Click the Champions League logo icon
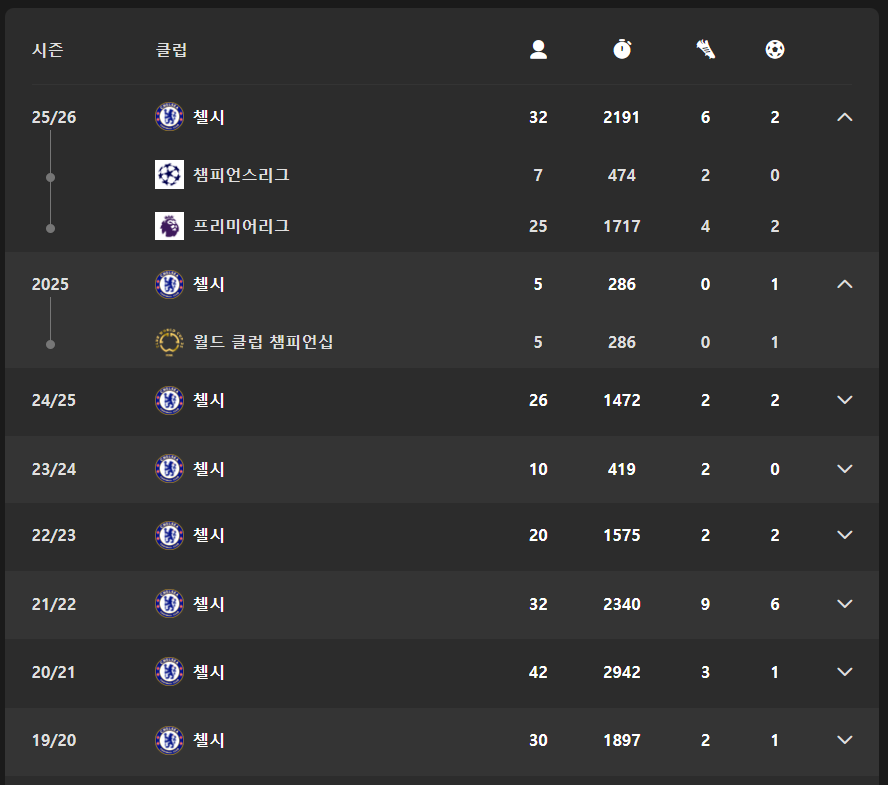 [x=170, y=175]
